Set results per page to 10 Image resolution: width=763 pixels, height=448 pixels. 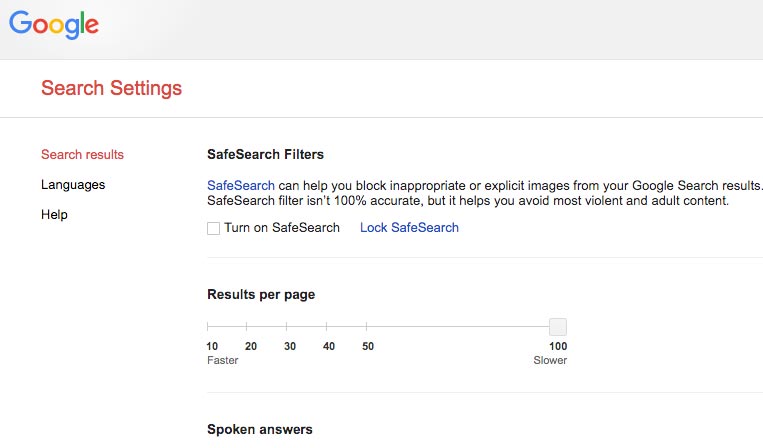(208, 326)
